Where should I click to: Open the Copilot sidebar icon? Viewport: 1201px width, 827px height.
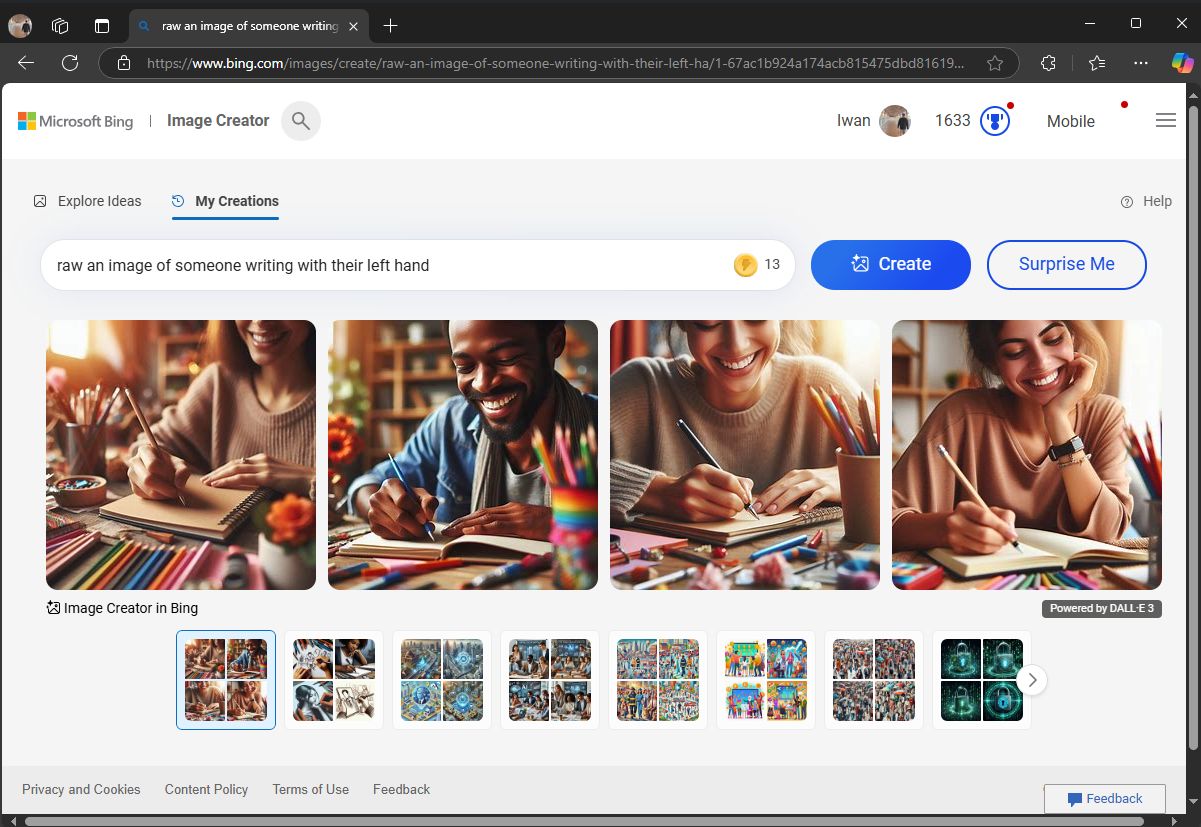tap(1182, 62)
